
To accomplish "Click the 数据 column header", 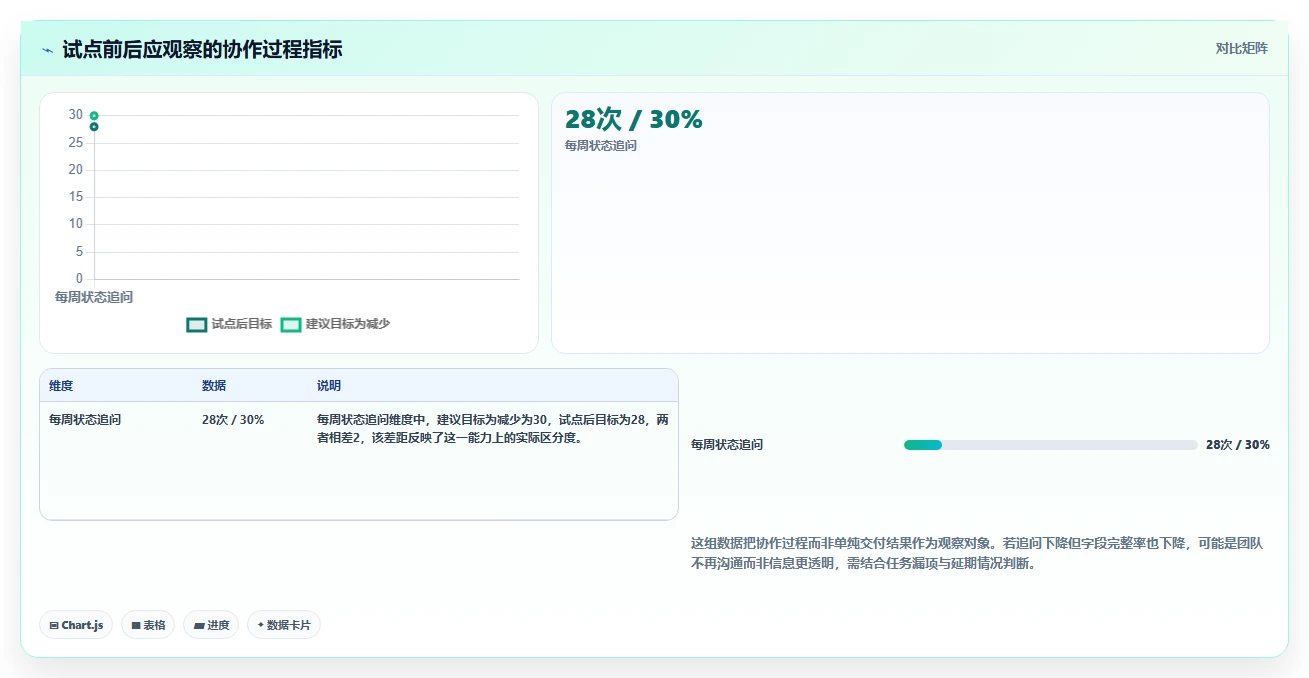I will click(x=214, y=386).
